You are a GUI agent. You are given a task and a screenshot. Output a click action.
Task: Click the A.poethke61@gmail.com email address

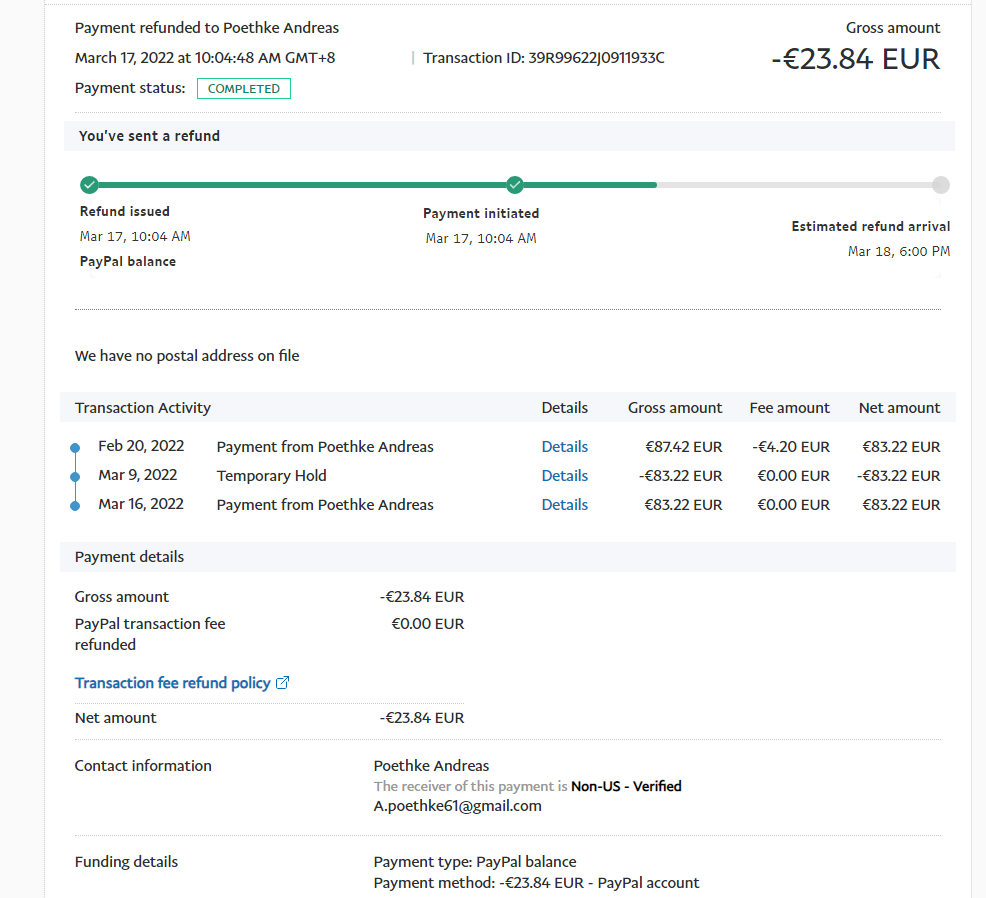[457, 806]
